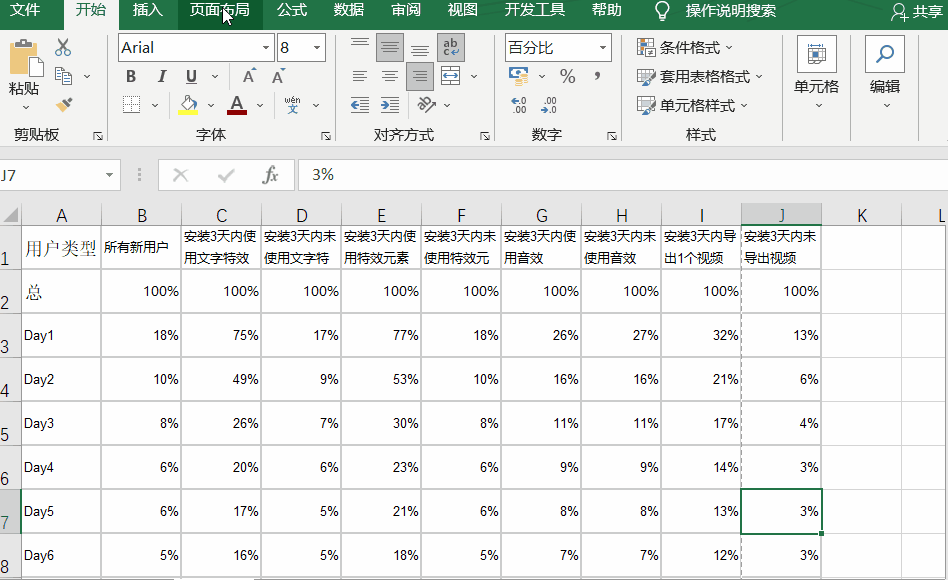Screen dimensions: 948x580
Task: Click the Cut scissors icon
Action: (63, 47)
